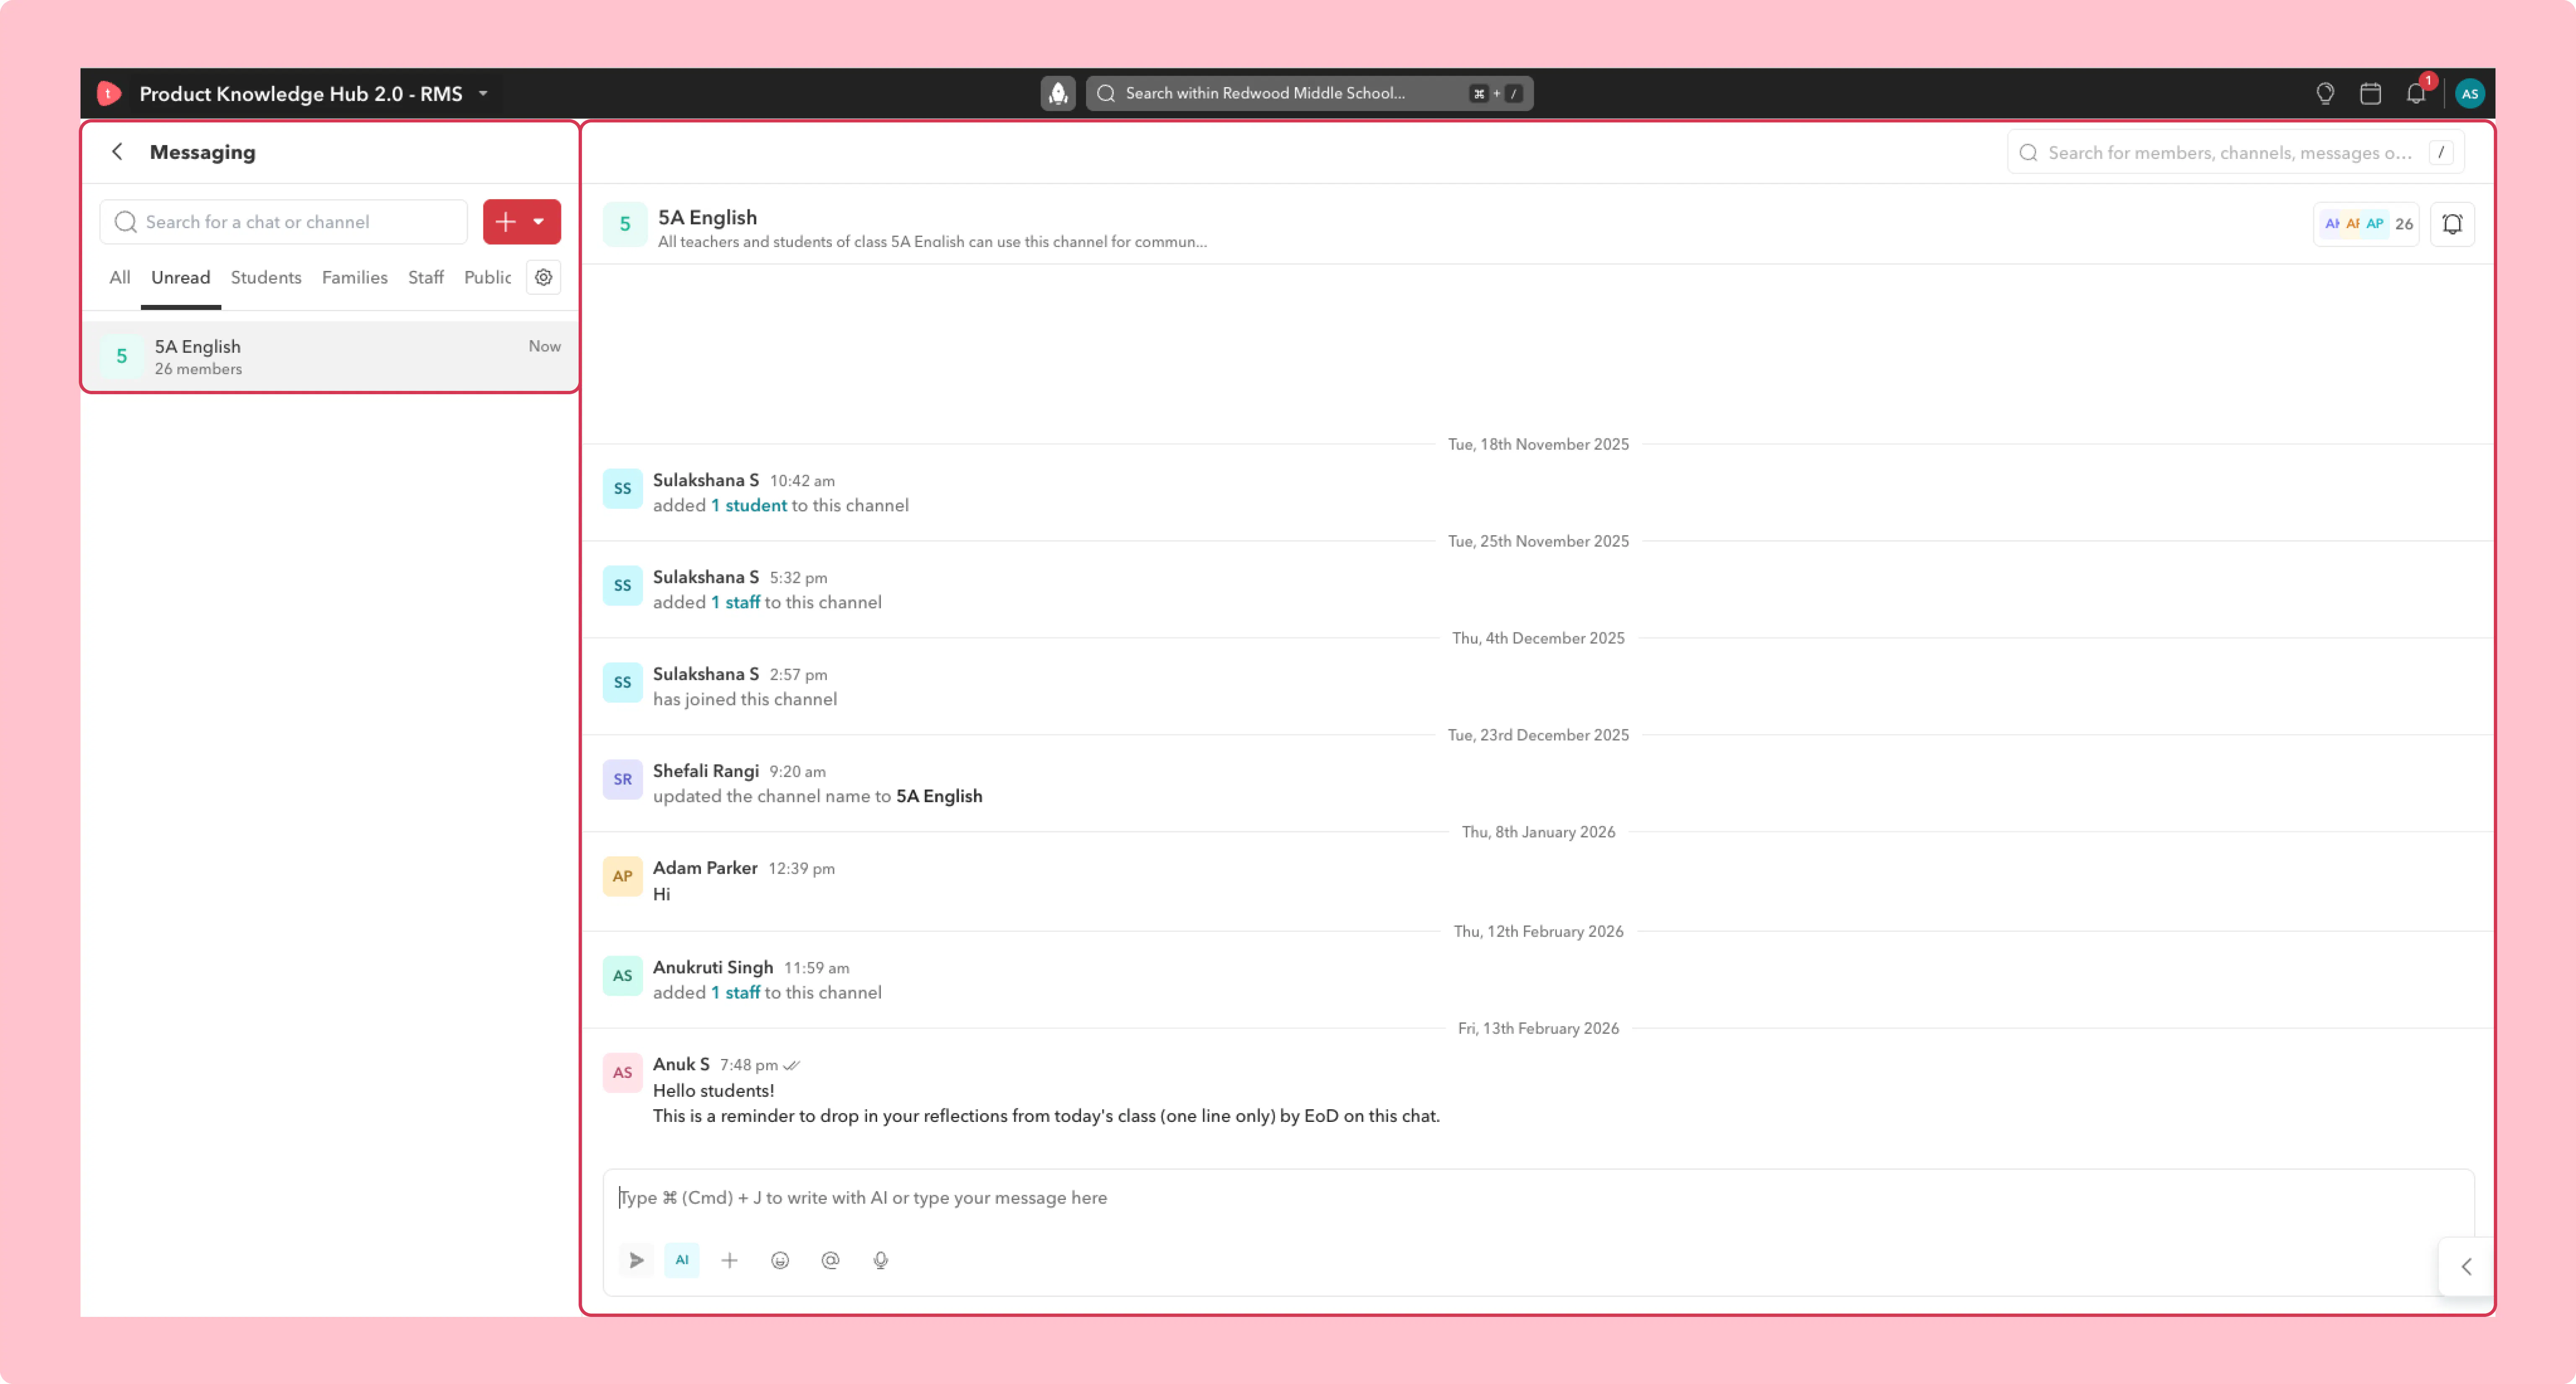This screenshot has width=2576, height=1384.
Task: Click '1 staff' link in the 5:32 pm message
Action: point(735,603)
